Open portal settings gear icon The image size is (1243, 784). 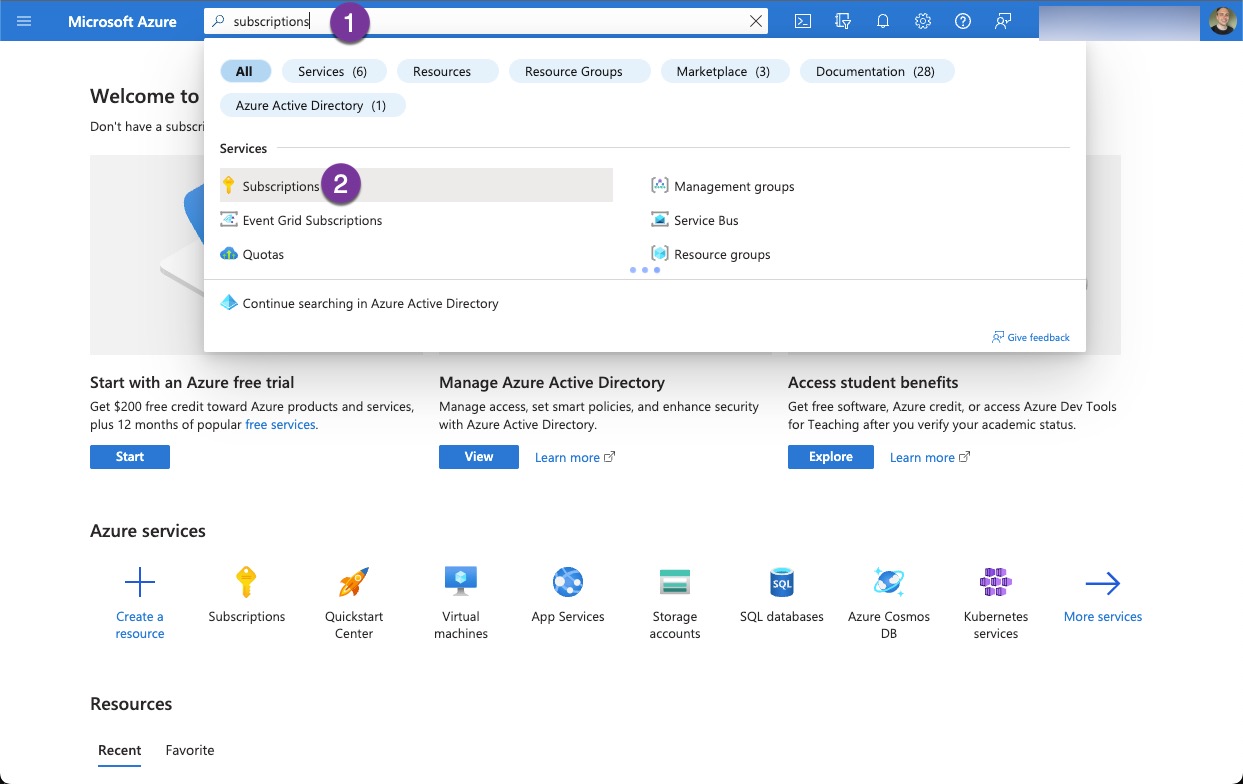(x=922, y=20)
